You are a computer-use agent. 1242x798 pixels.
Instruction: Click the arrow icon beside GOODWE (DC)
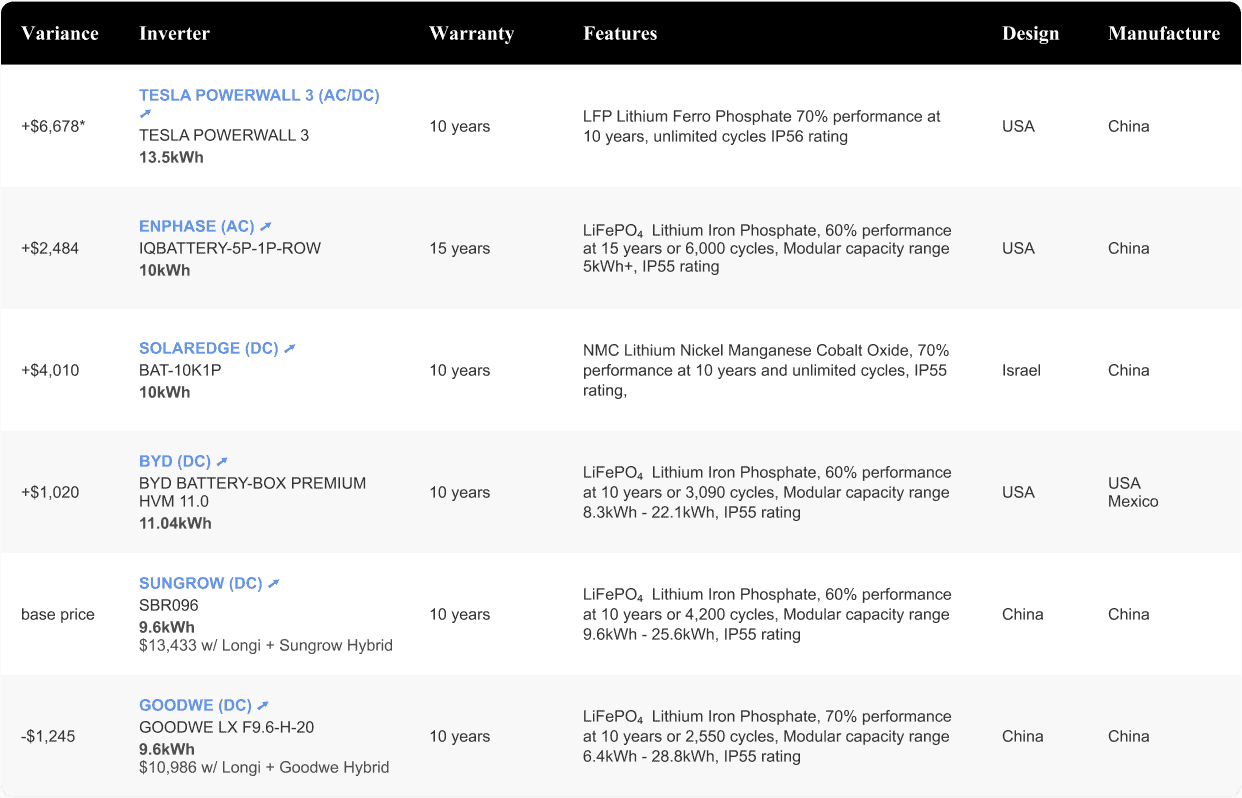pos(263,706)
